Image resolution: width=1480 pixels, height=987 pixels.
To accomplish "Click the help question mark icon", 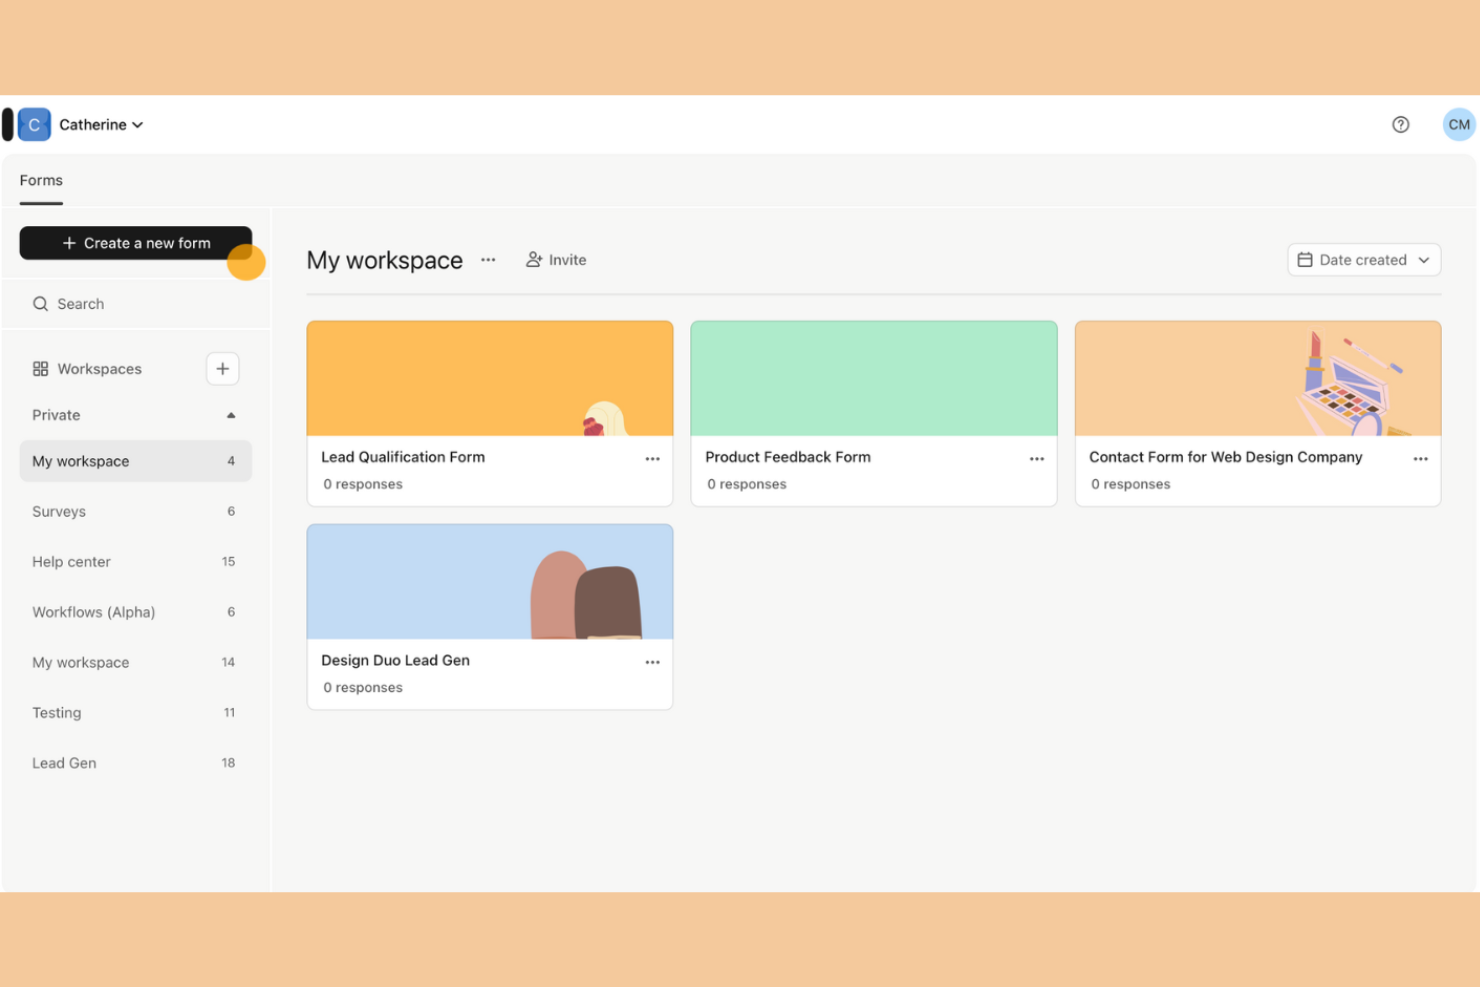I will (x=1400, y=124).
